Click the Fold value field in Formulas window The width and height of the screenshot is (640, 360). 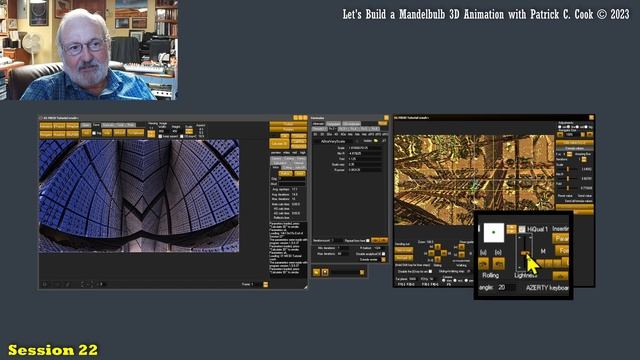(x=364, y=159)
